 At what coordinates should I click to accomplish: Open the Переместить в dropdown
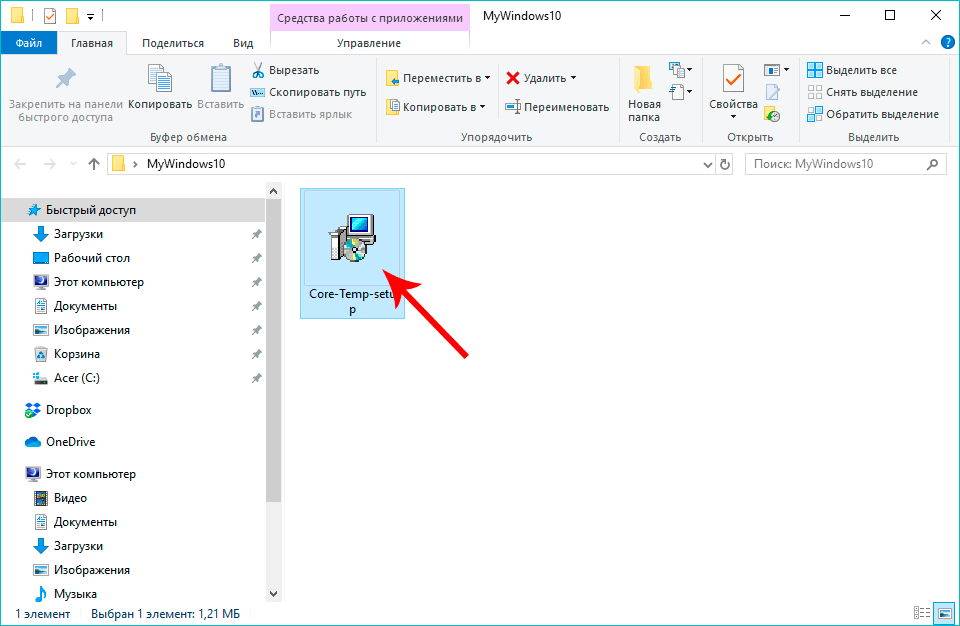pyautogui.click(x=438, y=78)
